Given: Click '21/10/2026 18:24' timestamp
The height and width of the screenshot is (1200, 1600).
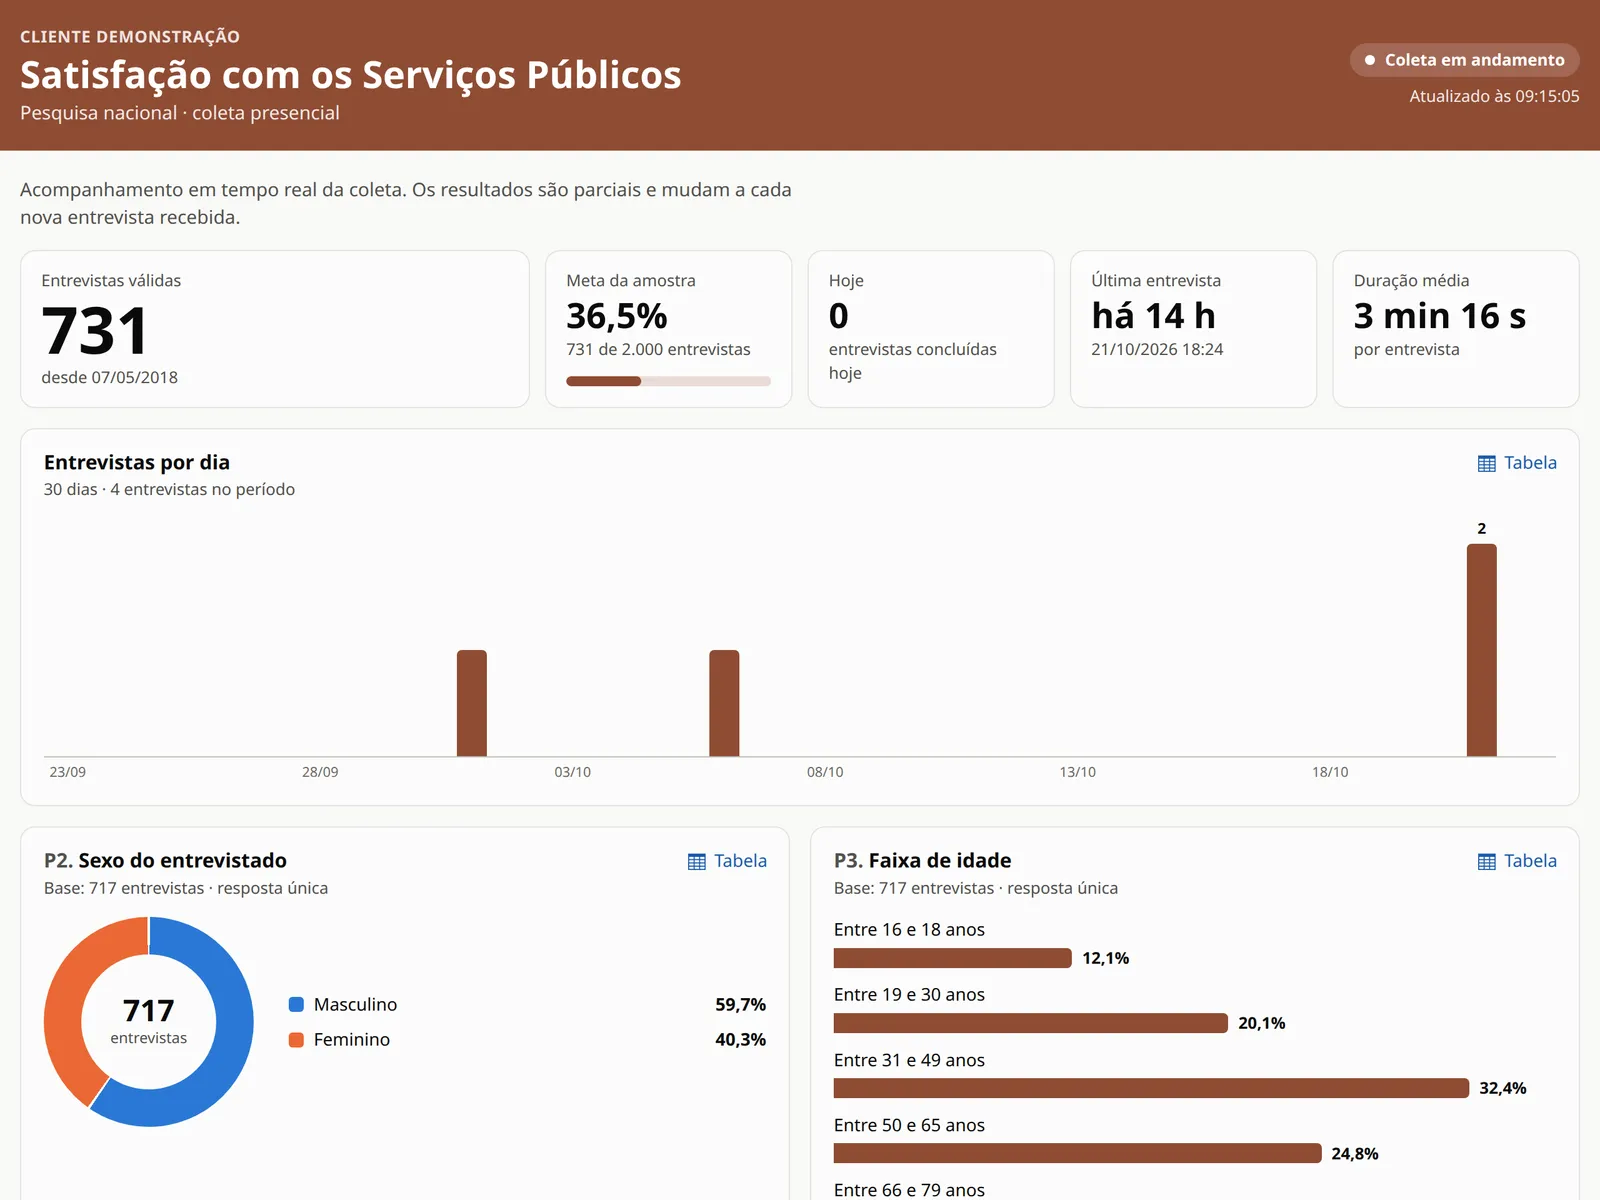Looking at the screenshot, I should coord(1157,349).
